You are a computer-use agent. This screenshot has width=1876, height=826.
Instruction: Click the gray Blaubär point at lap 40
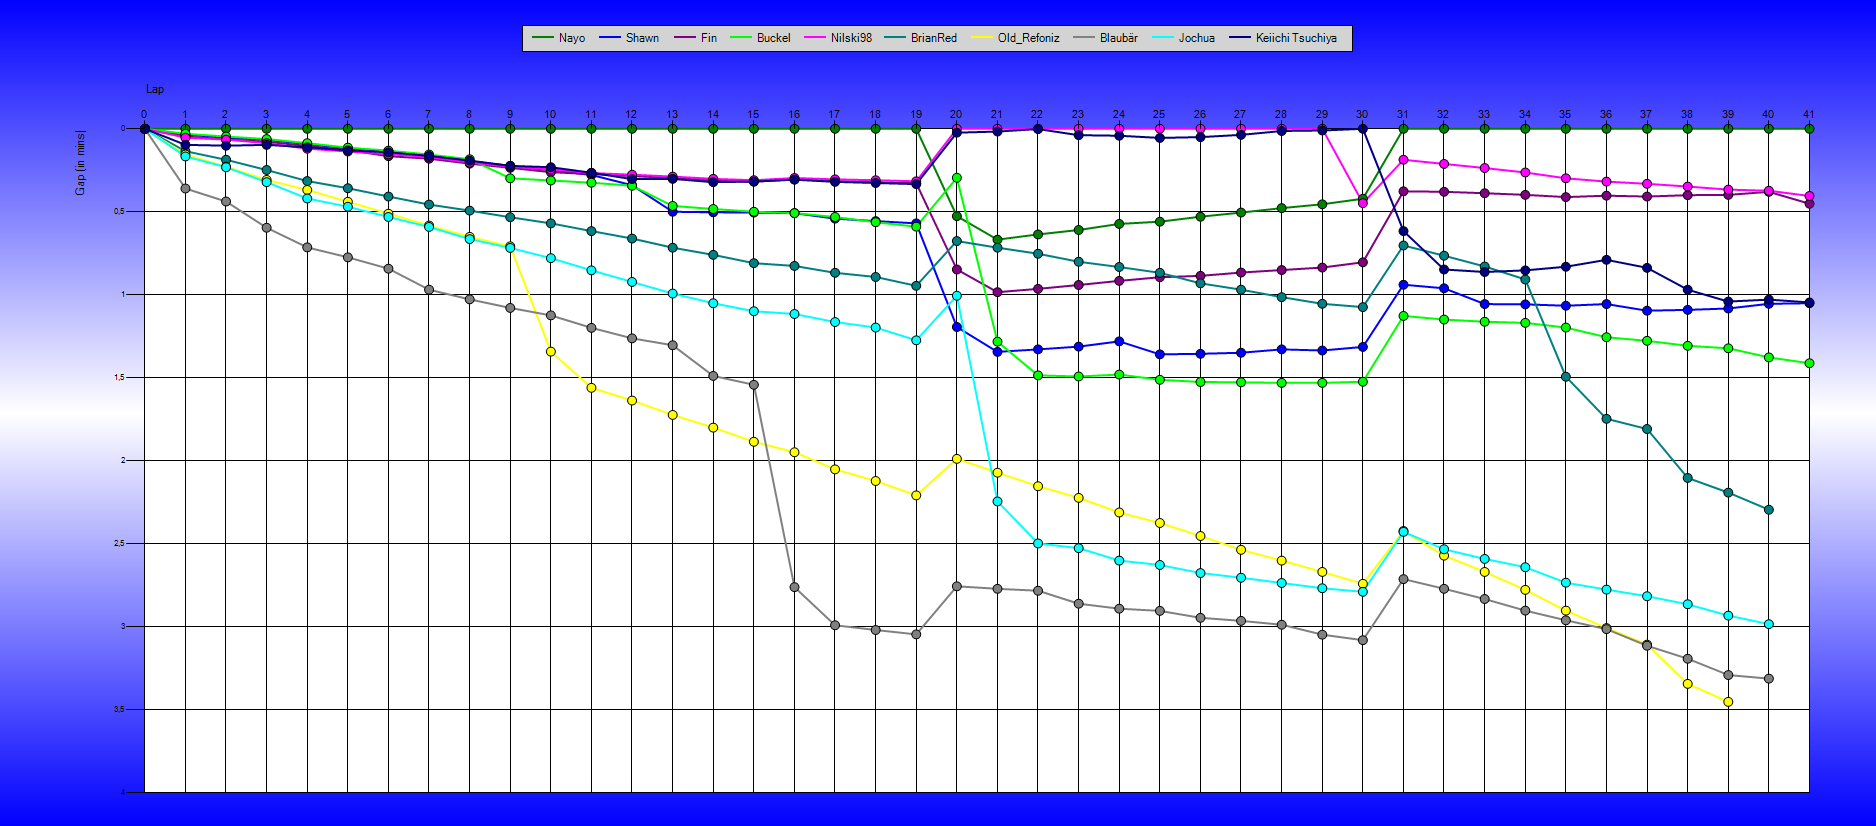pyautogui.click(x=1769, y=679)
